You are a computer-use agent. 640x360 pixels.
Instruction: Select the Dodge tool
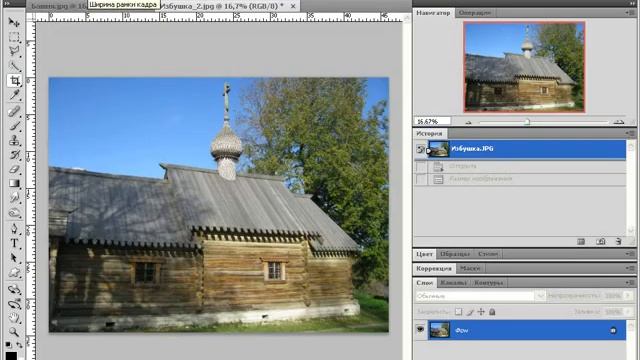tap(14, 213)
